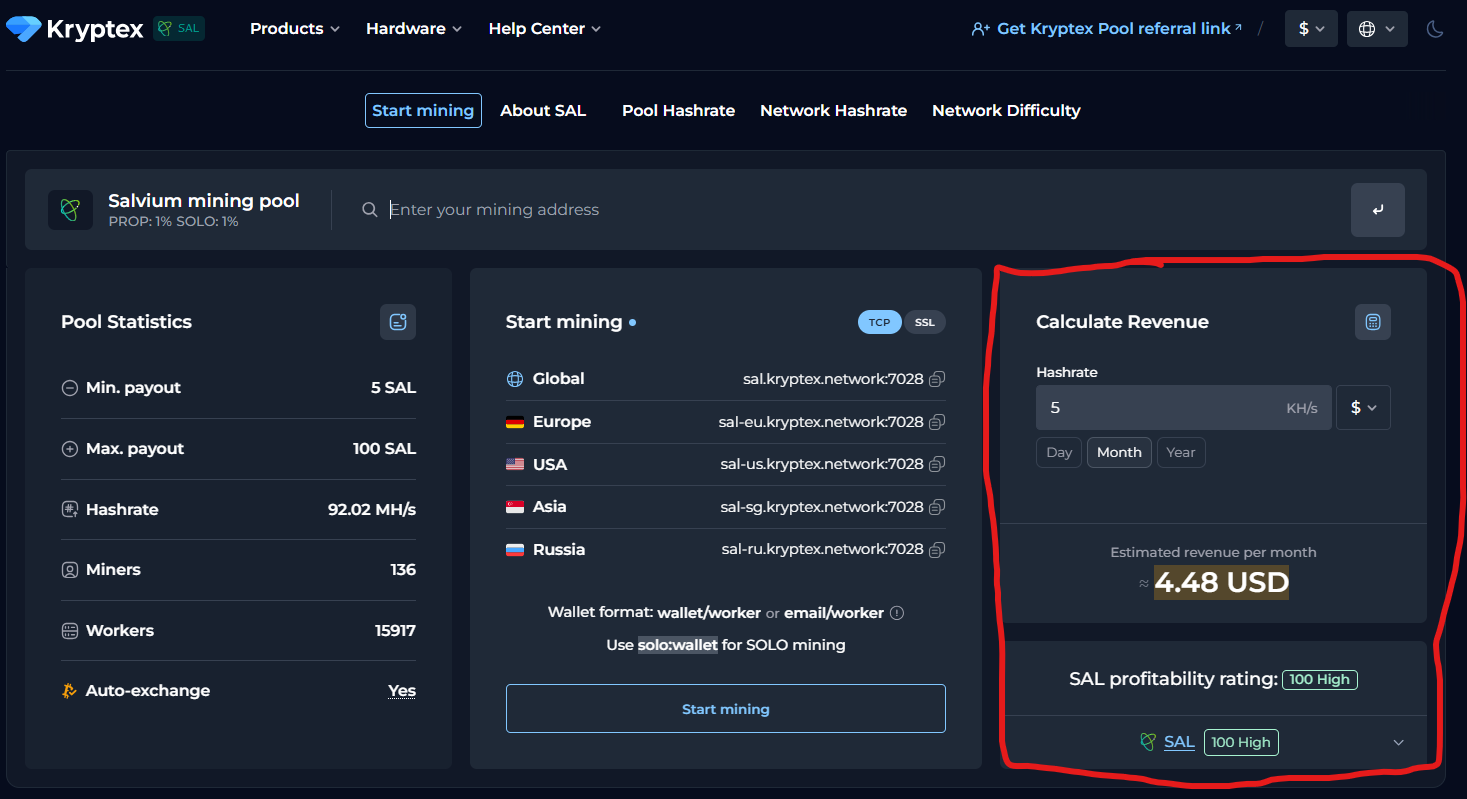Copy the Russia server address
Viewport: 1467px width, 799px height.
(x=937, y=550)
